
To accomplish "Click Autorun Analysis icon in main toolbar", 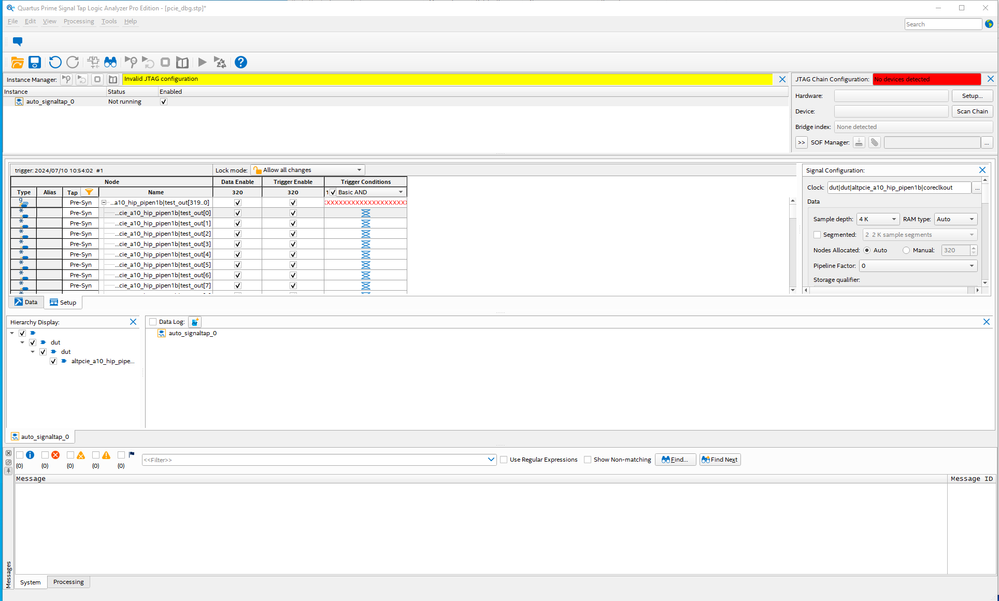I will point(148,62).
